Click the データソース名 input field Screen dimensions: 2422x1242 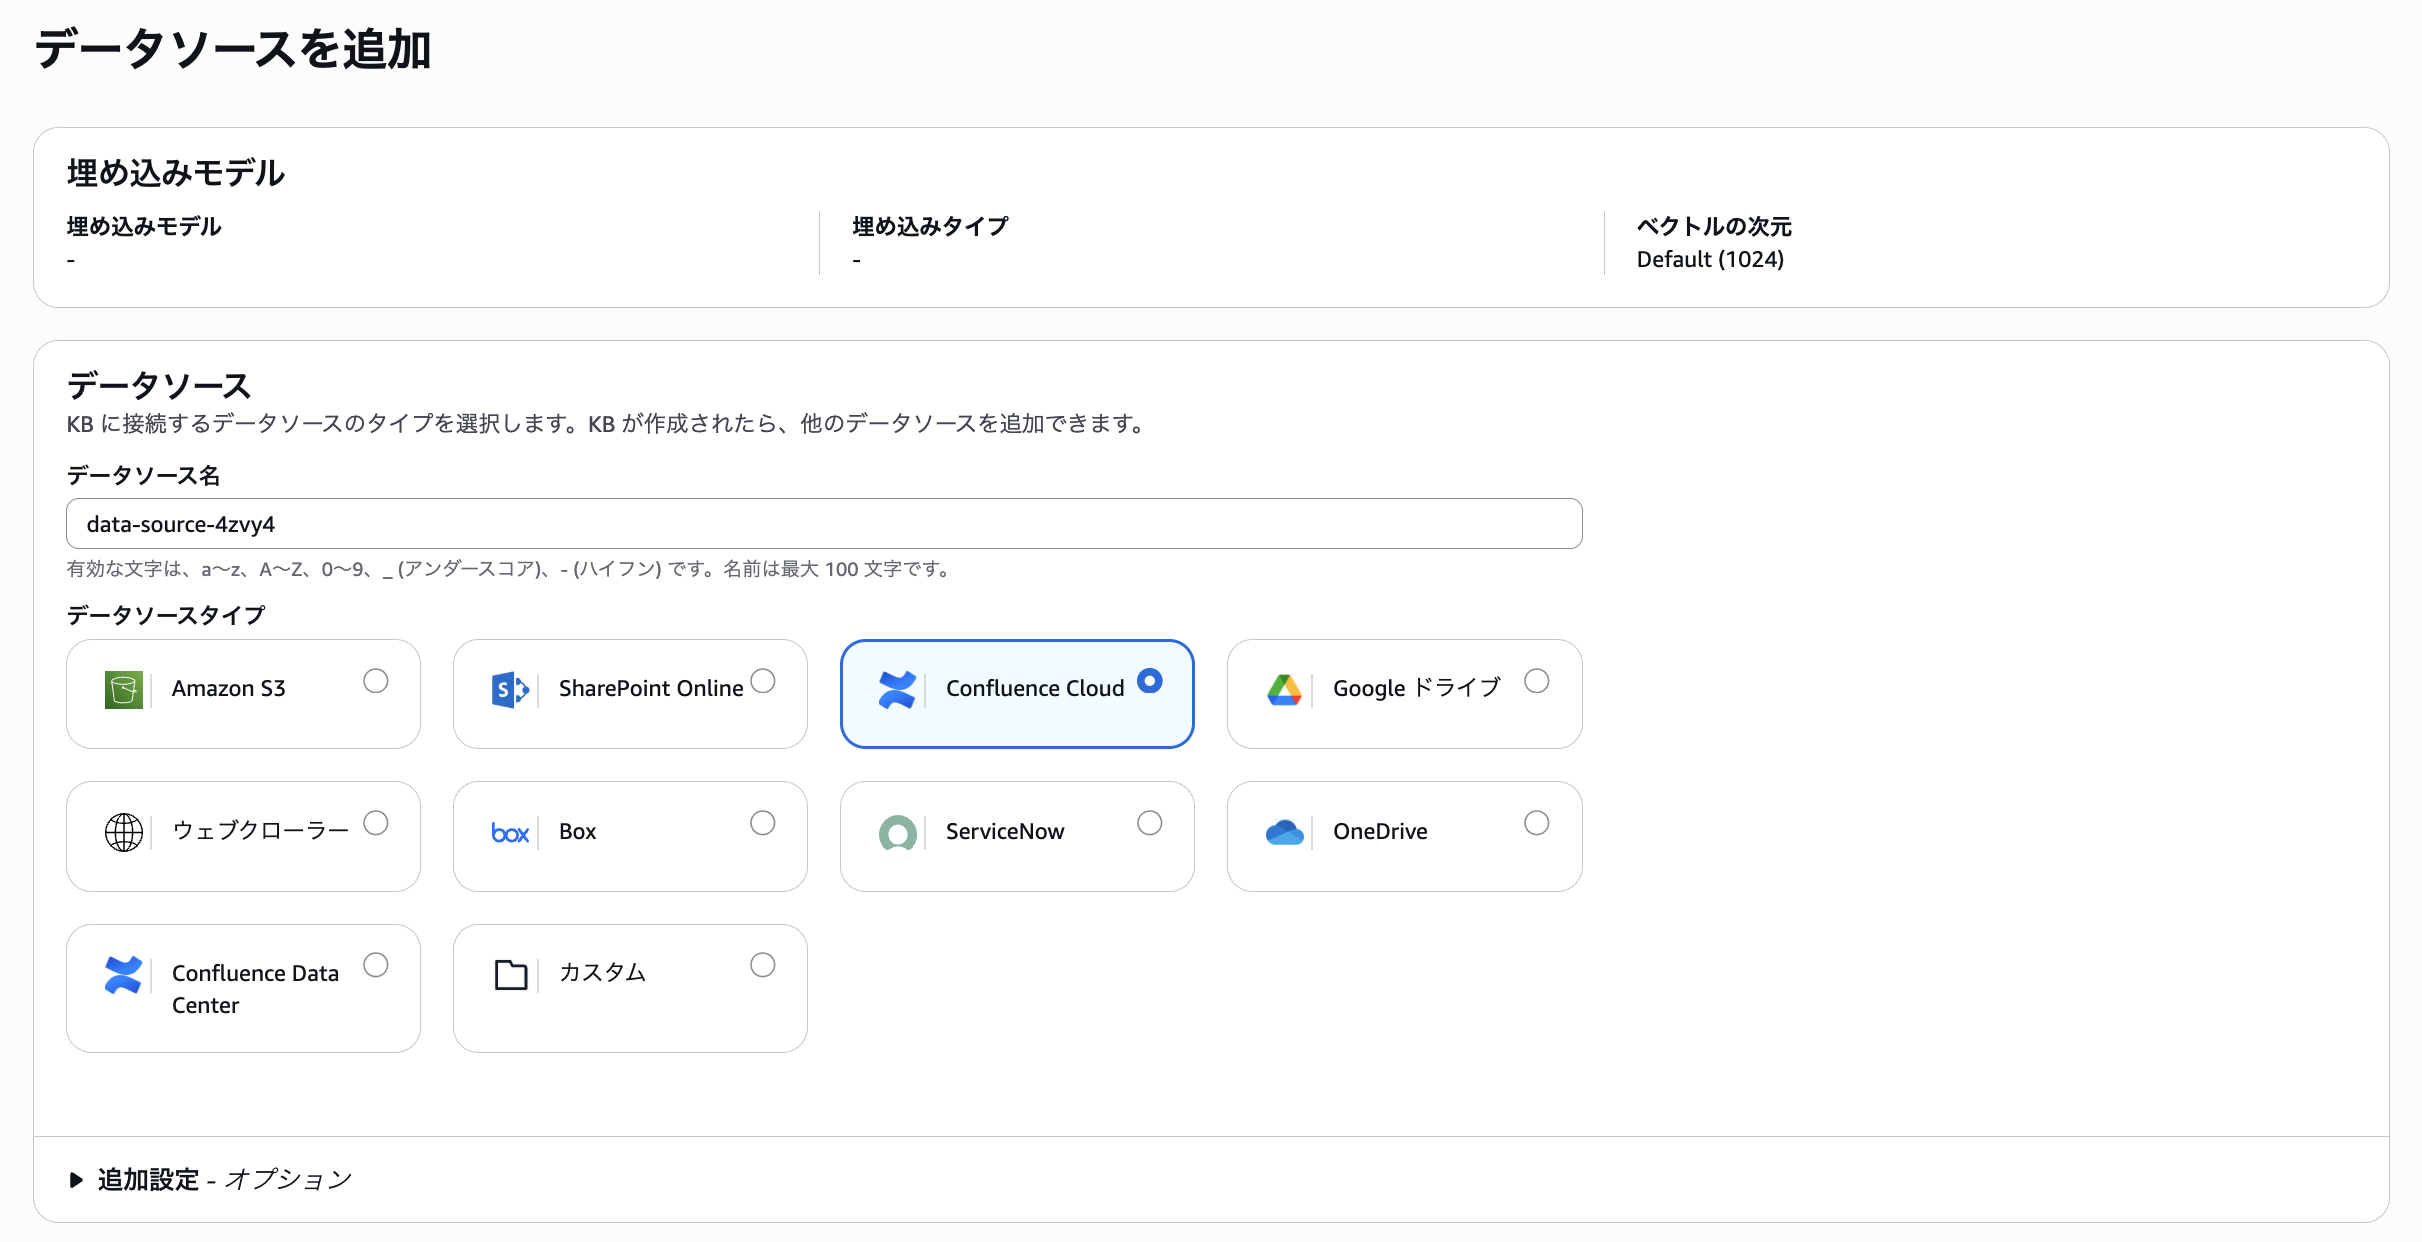pos(824,524)
